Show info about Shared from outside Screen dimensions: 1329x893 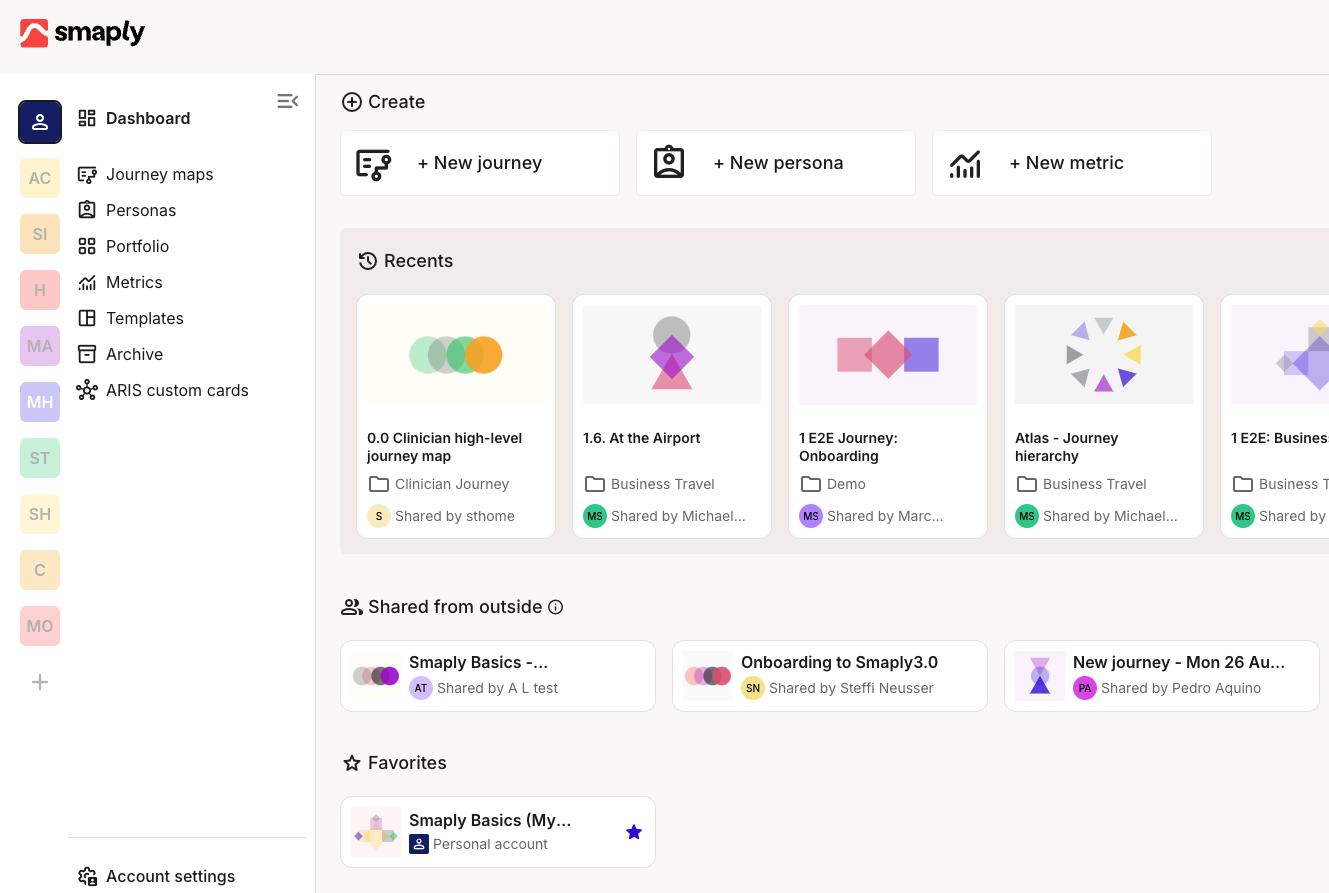556,607
